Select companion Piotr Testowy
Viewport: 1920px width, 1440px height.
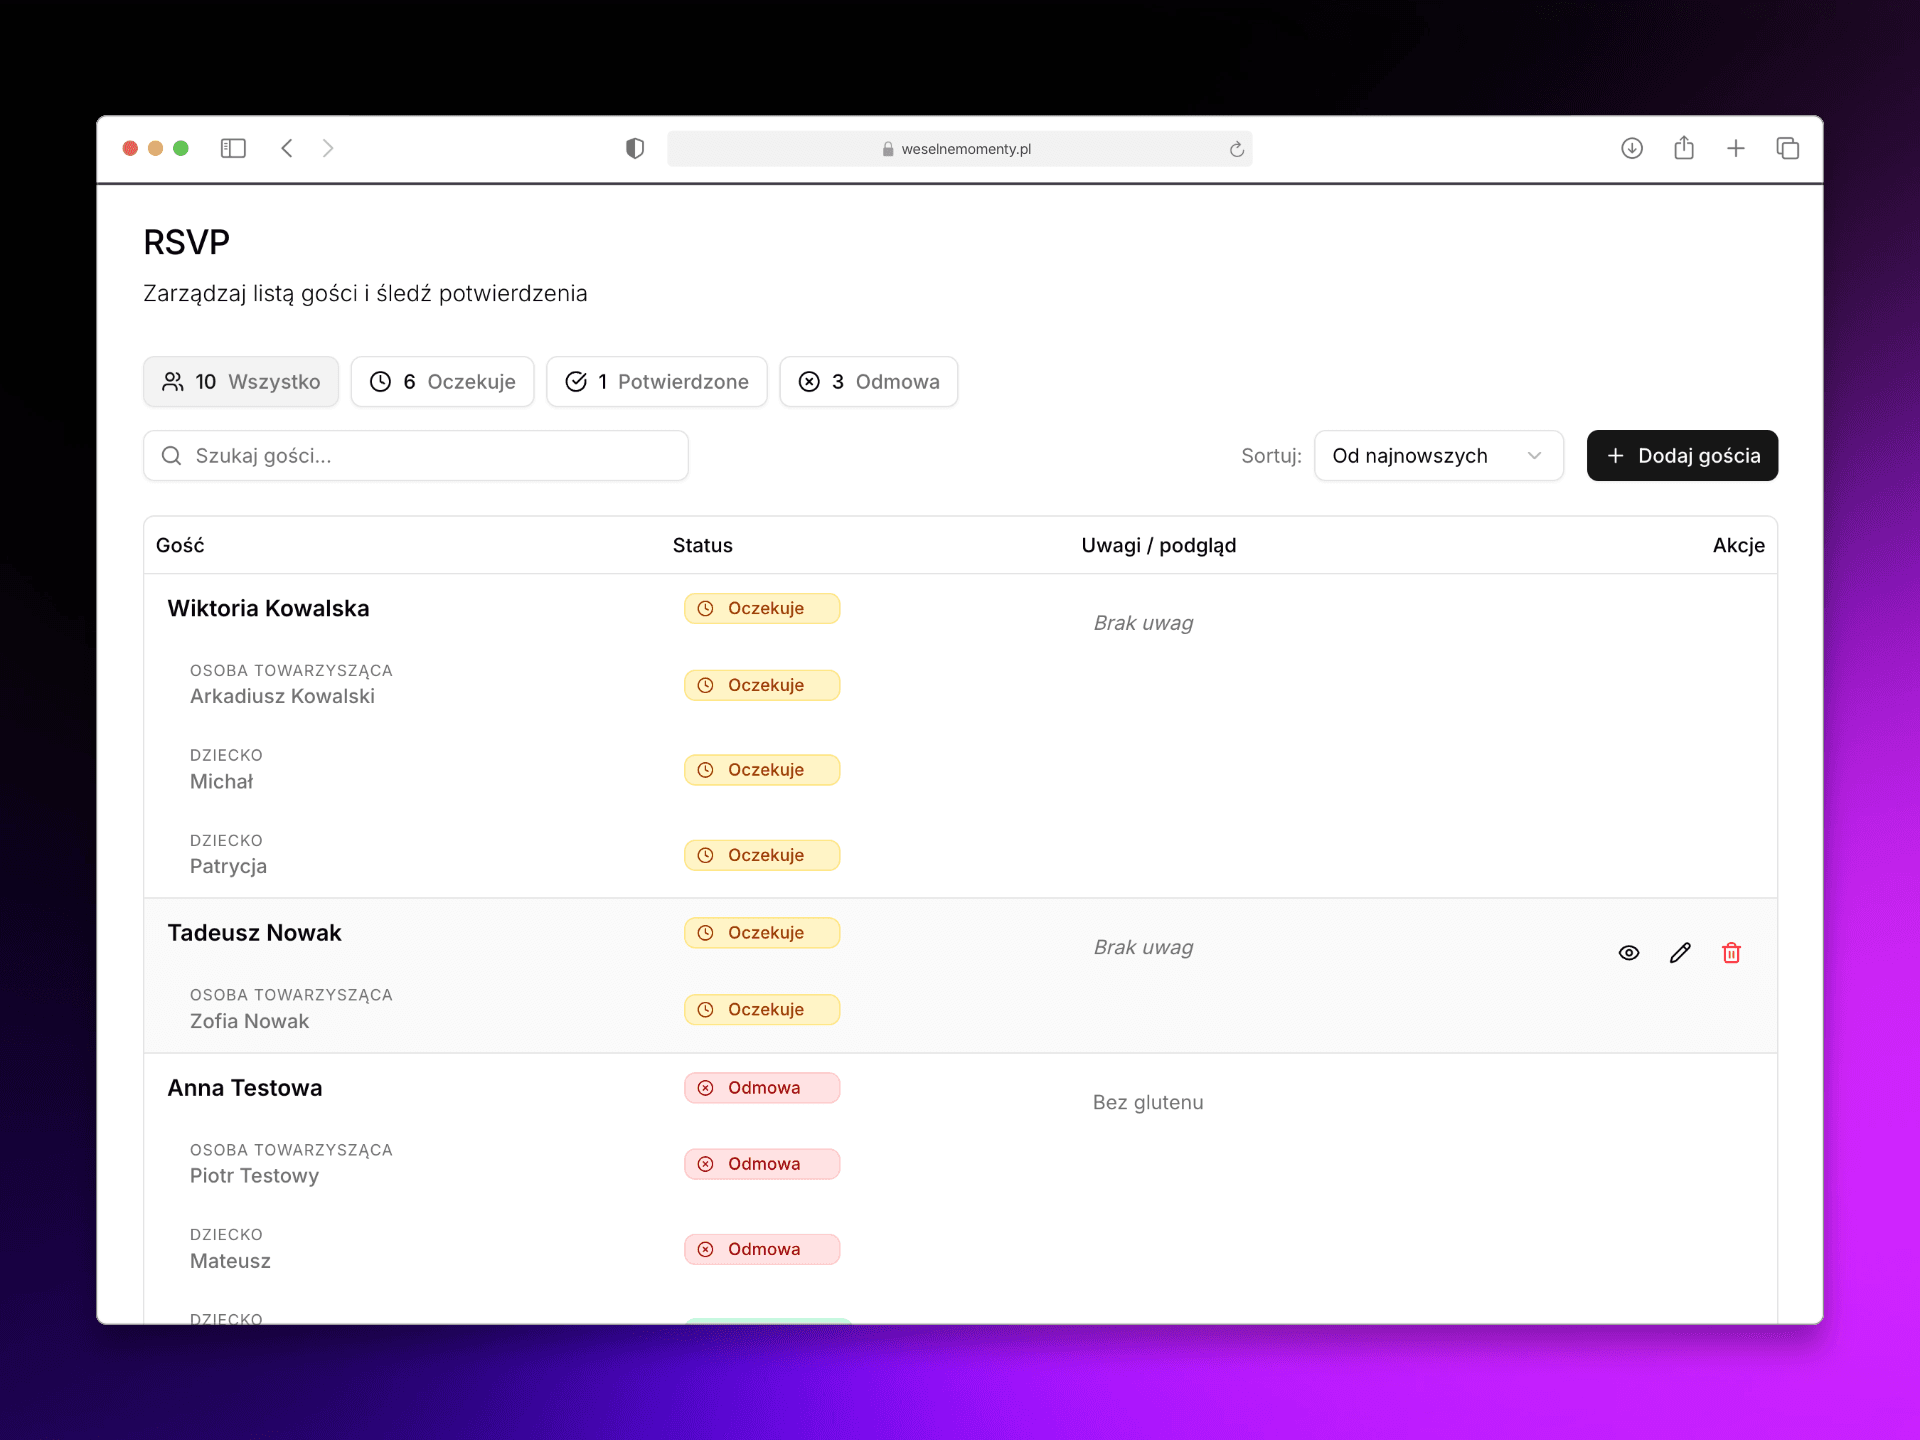point(255,1176)
